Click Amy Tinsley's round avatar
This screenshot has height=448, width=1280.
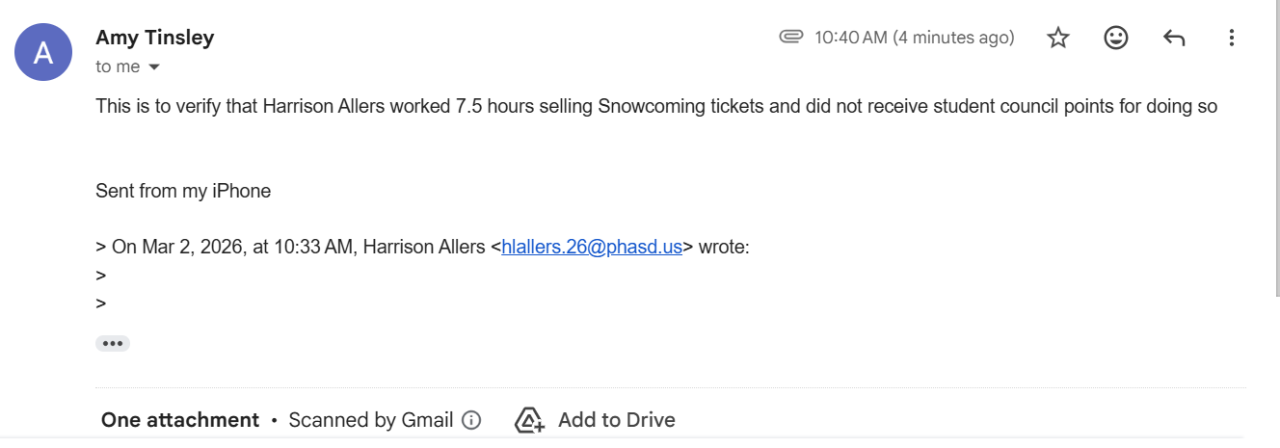pyautogui.click(x=43, y=52)
